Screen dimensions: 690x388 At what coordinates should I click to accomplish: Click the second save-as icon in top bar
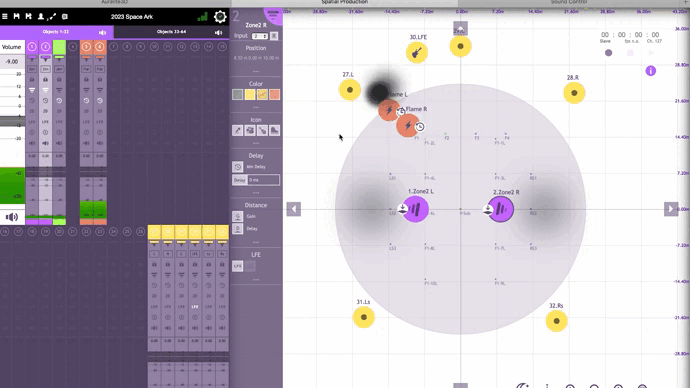pyautogui.click(x=29, y=17)
